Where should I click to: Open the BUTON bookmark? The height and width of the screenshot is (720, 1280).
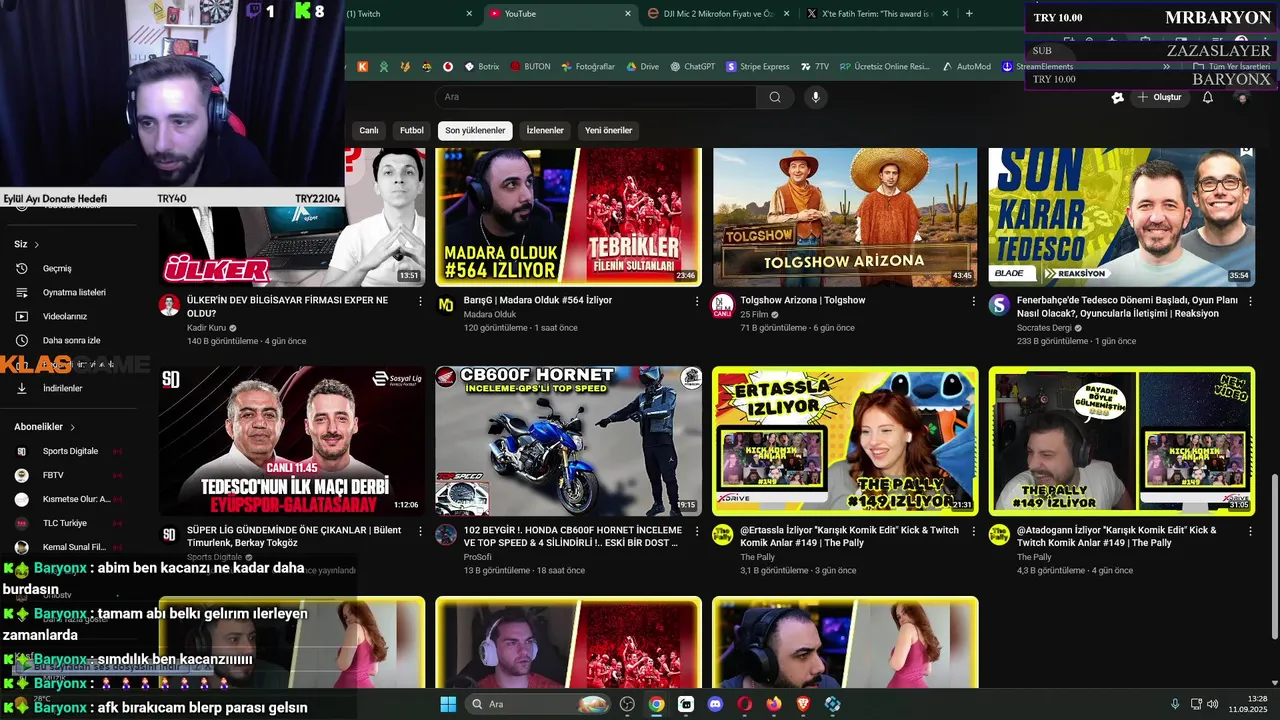coord(530,67)
